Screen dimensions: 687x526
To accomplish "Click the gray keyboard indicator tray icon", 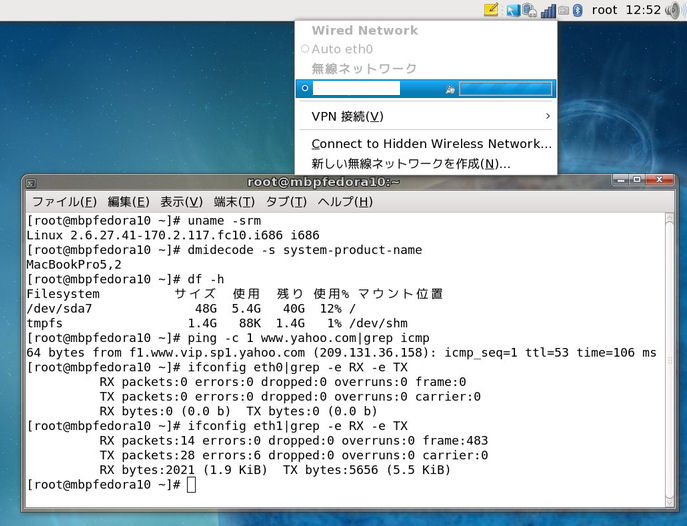I will pyautogui.click(x=564, y=11).
